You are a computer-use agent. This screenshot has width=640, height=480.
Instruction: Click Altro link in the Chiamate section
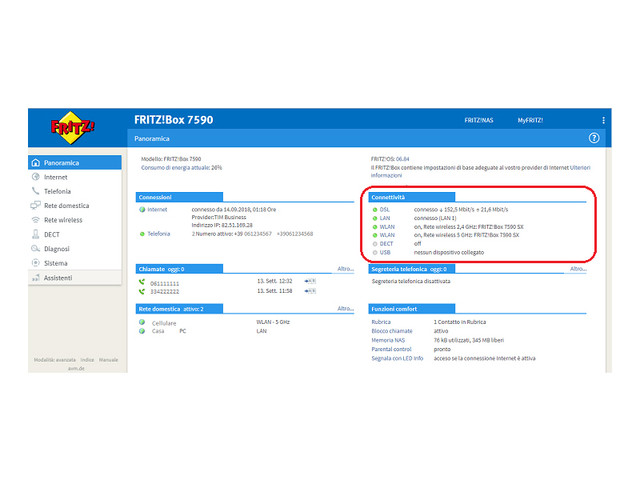pyautogui.click(x=345, y=269)
